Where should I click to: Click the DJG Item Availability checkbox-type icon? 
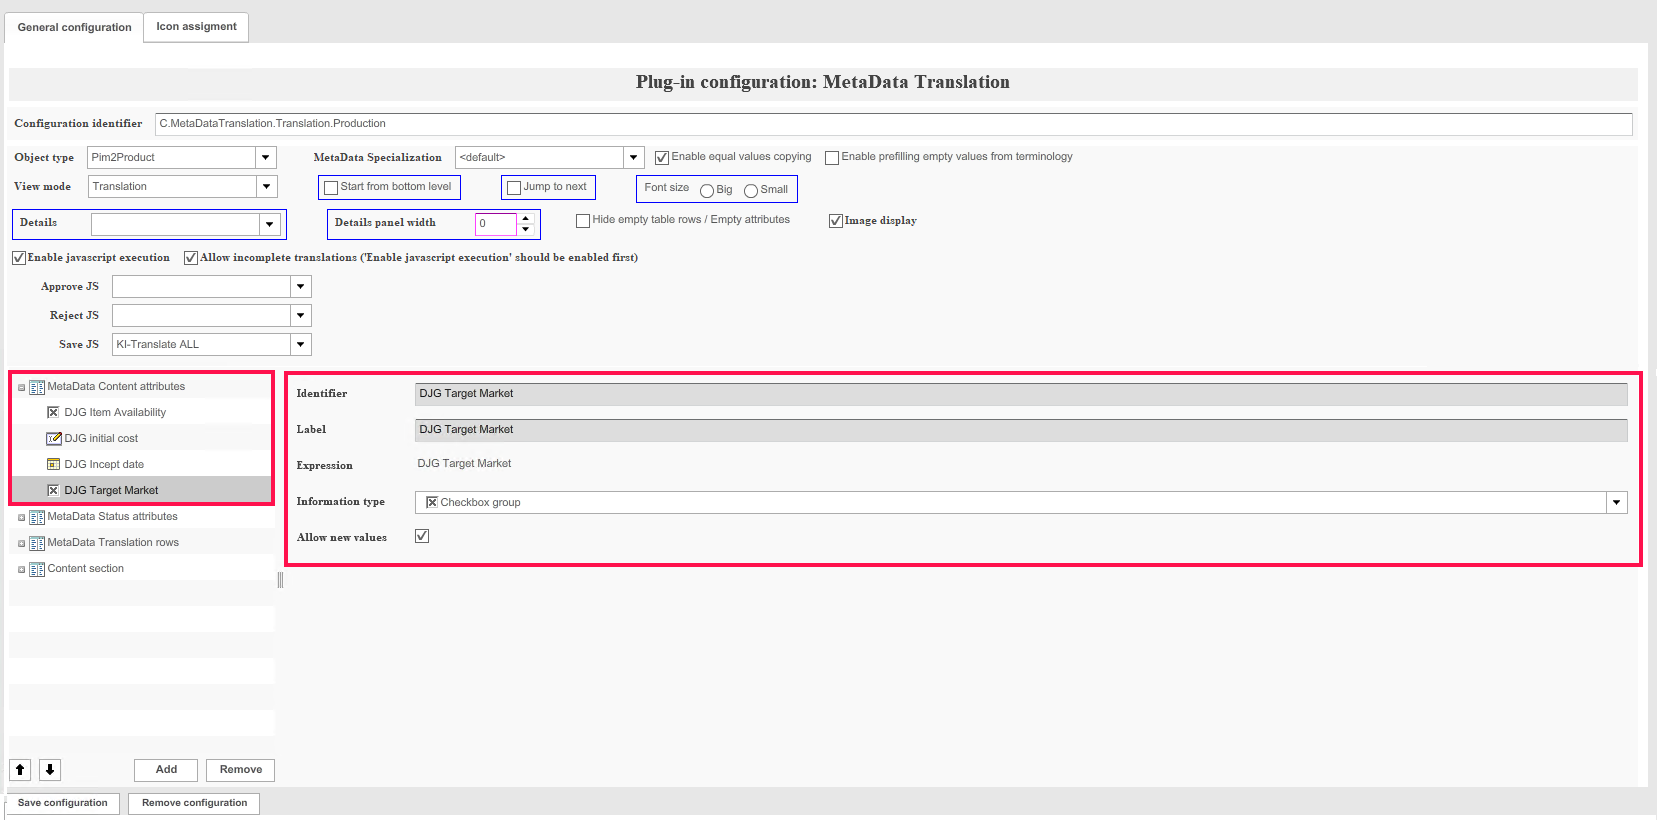coord(53,412)
